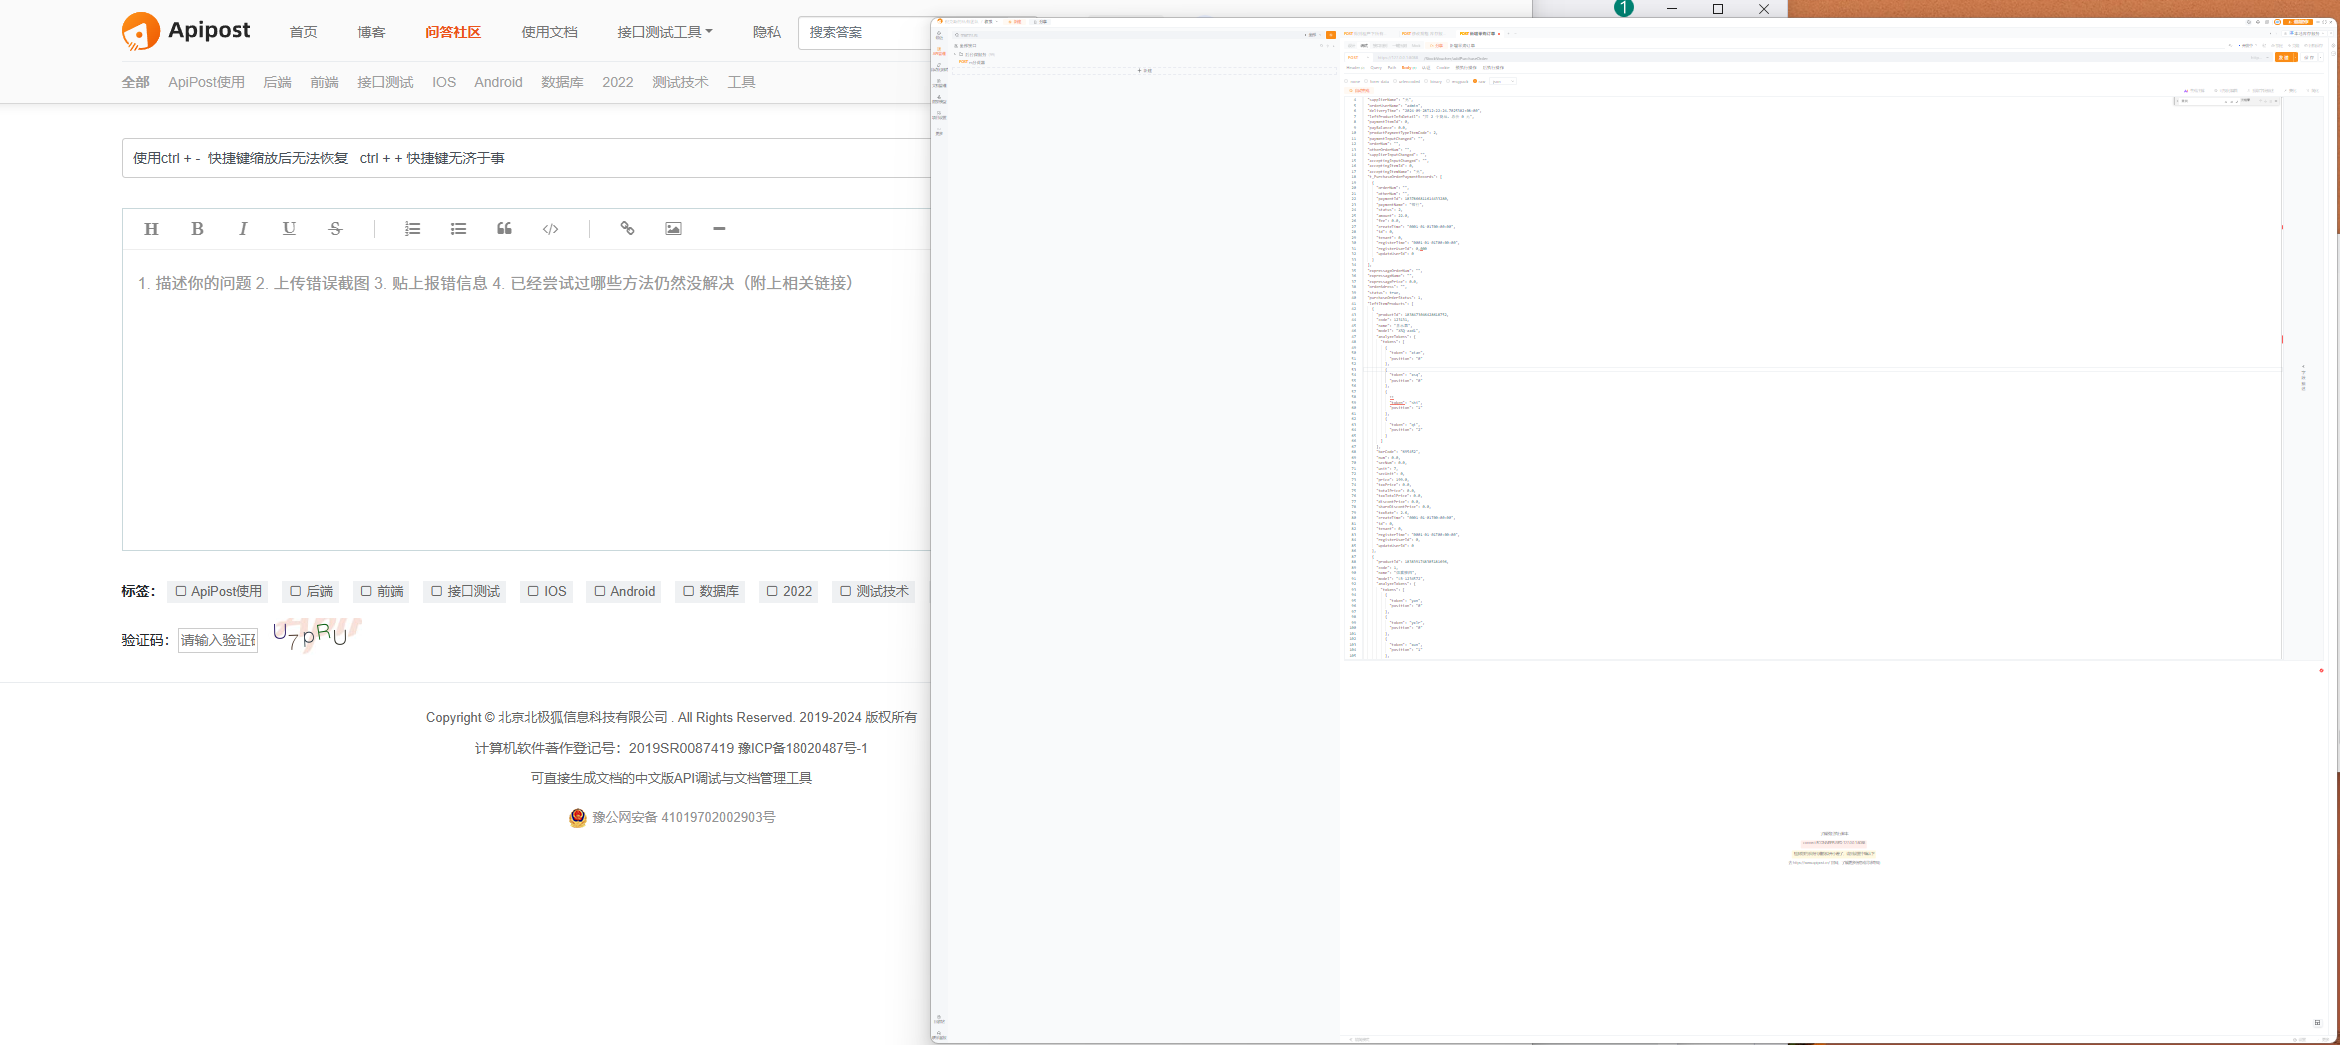Image resolution: width=2340 pixels, height=1045 pixels.
Task: Apply heading format with the H icon
Action: 151,229
